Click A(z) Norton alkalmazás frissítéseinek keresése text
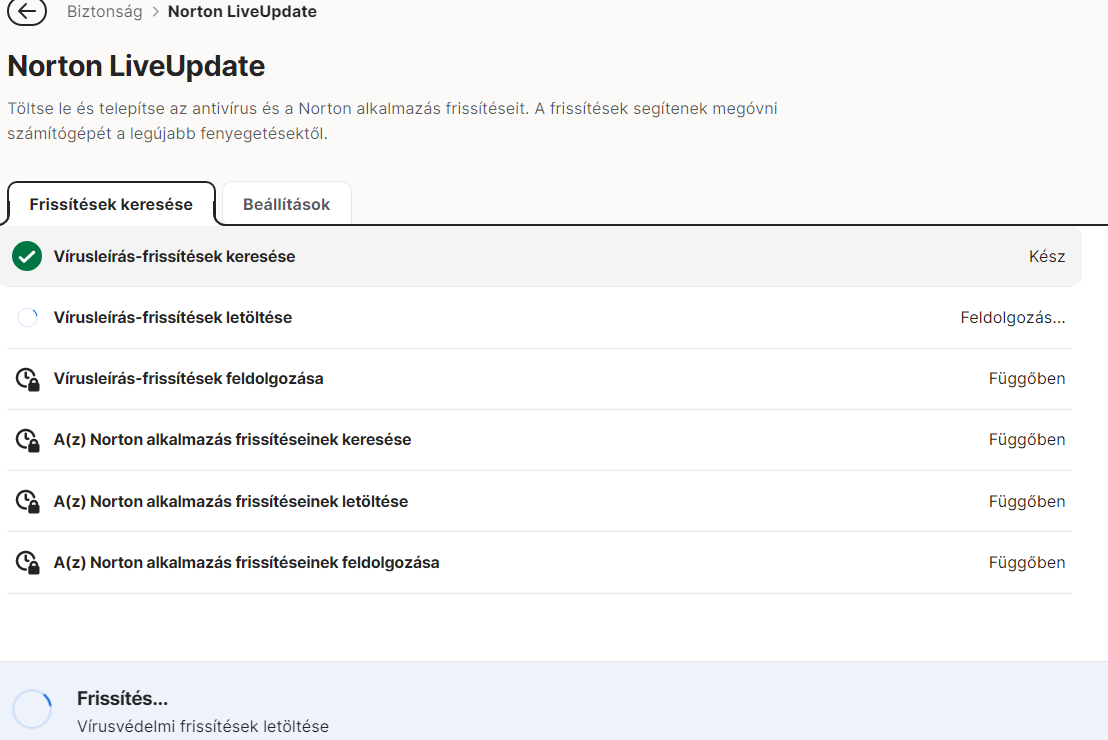The height and width of the screenshot is (740, 1108). coord(232,440)
